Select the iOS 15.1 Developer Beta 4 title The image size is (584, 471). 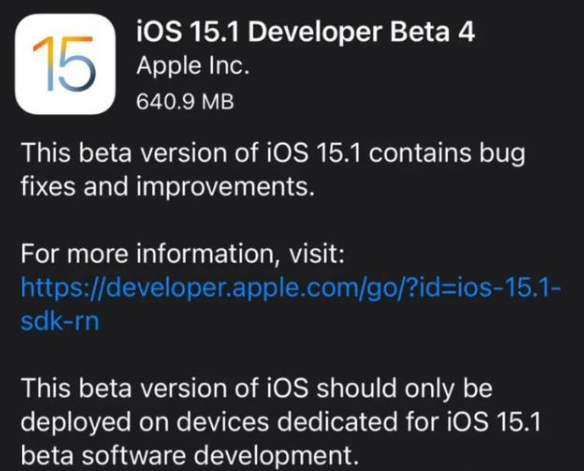[x=305, y=32]
